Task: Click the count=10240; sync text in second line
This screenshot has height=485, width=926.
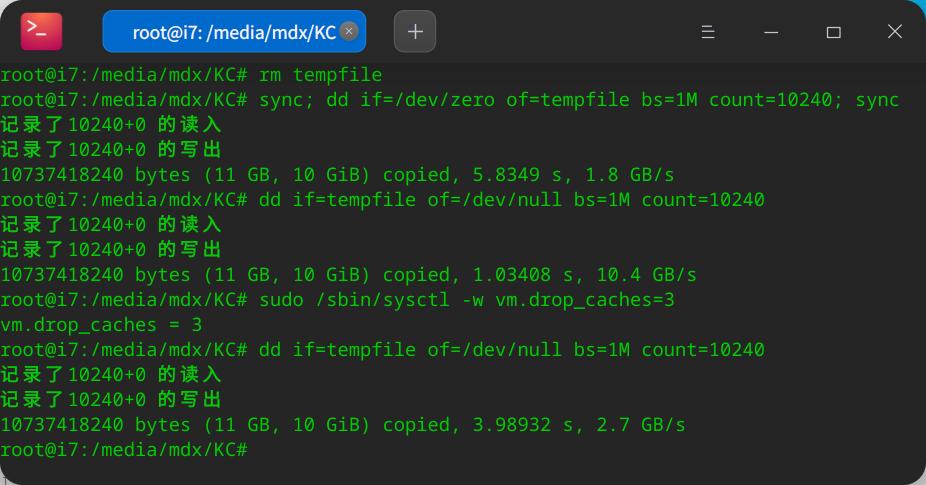Action: [804, 100]
